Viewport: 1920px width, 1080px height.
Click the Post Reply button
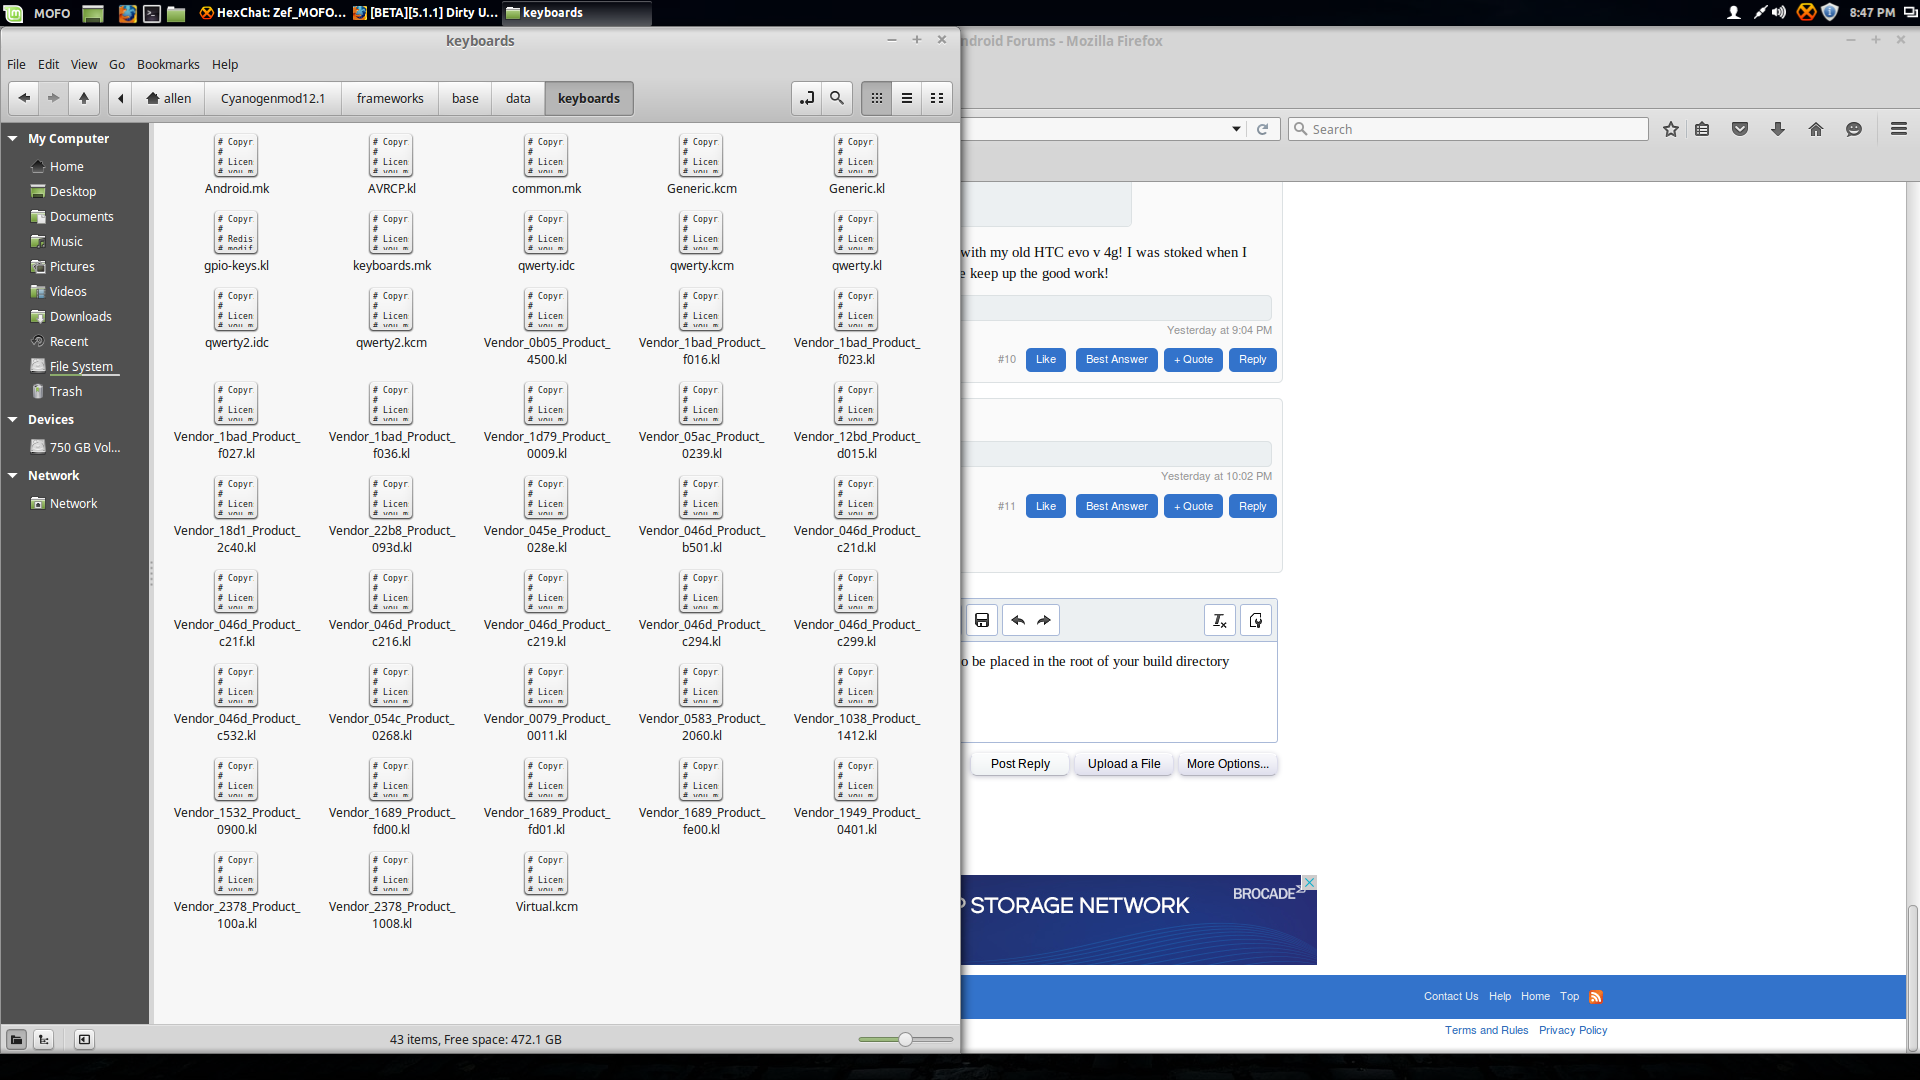1020,764
